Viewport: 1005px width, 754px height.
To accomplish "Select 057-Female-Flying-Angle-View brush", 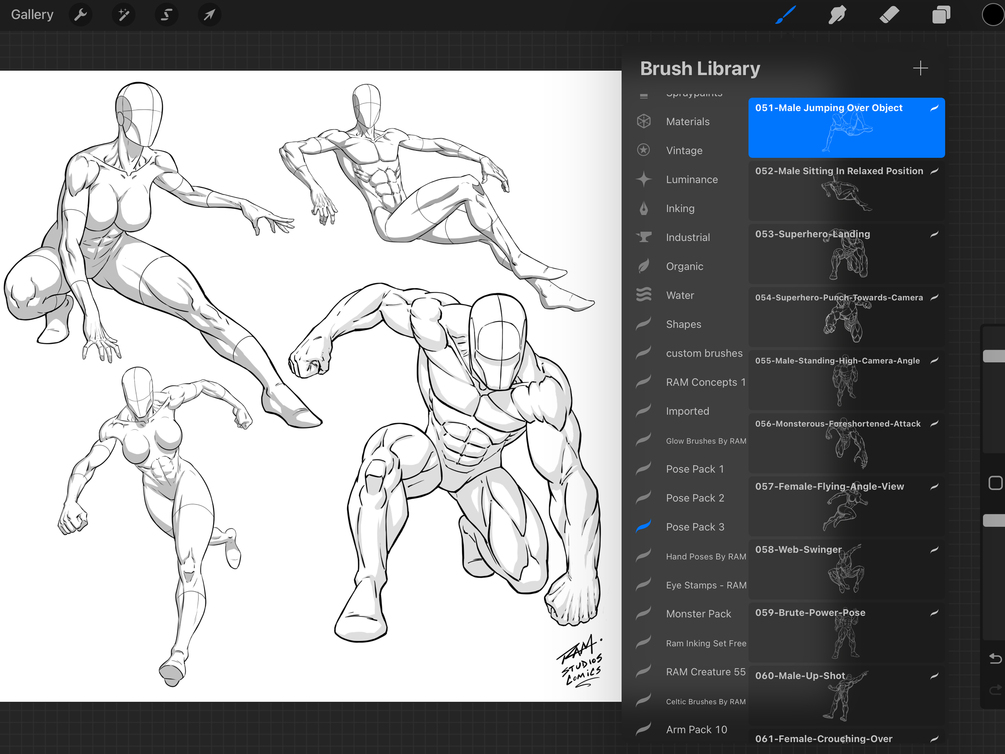I will [x=846, y=507].
